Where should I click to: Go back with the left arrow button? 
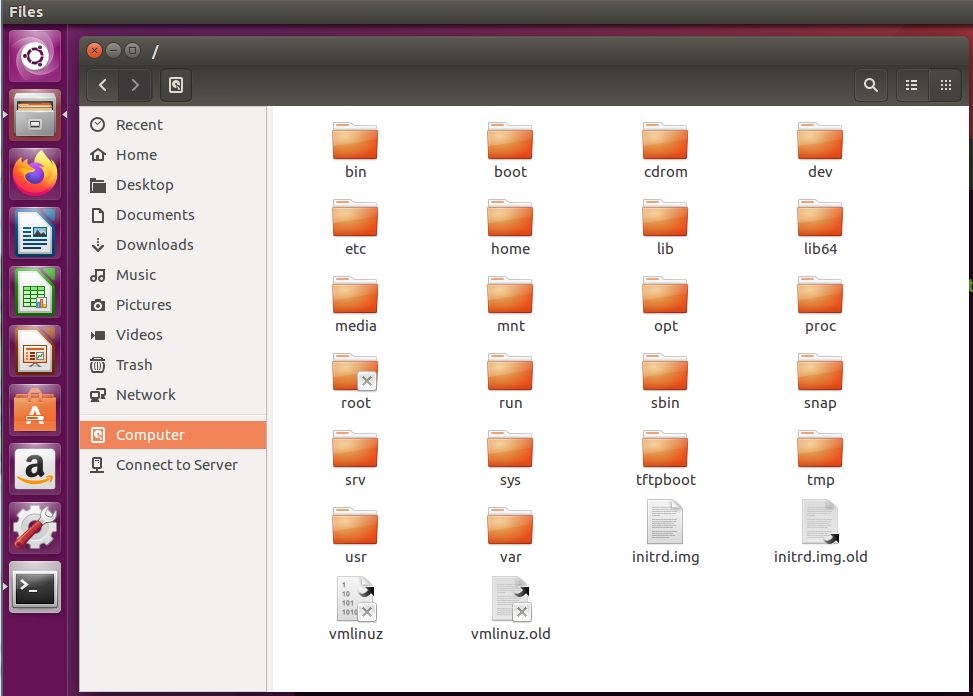coord(103,85)
